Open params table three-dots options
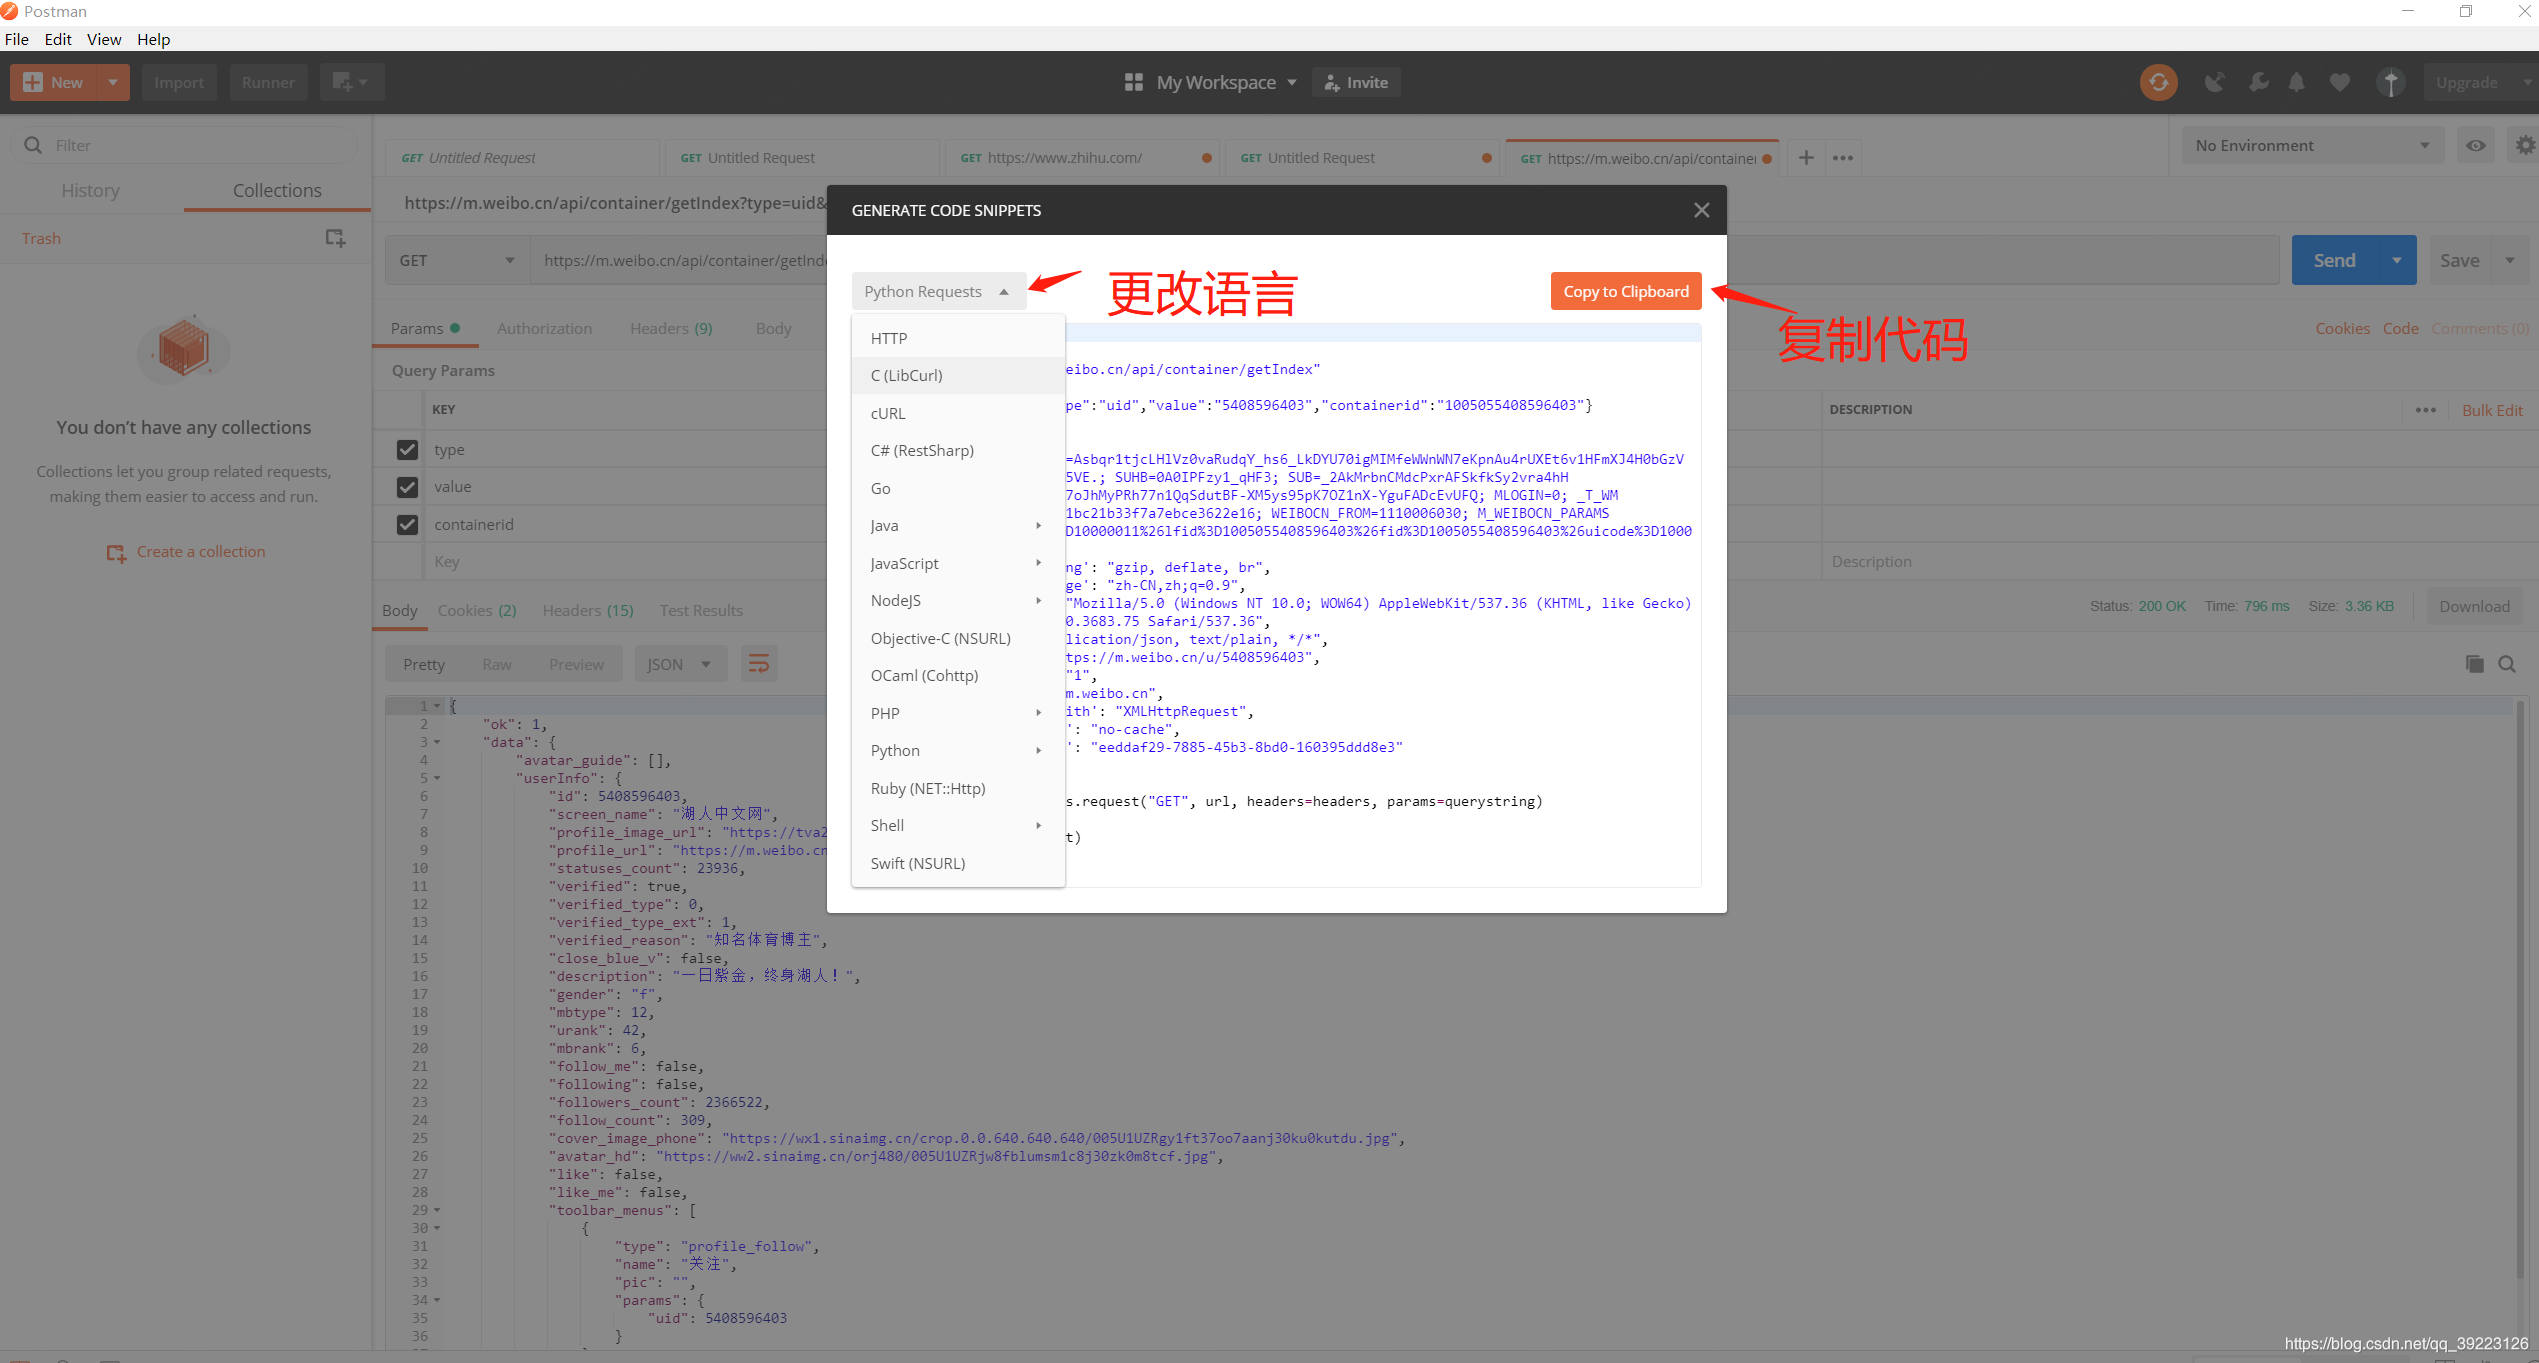The height and width of the screenshot is (1363, 2539). click(x=2425, y=410)
